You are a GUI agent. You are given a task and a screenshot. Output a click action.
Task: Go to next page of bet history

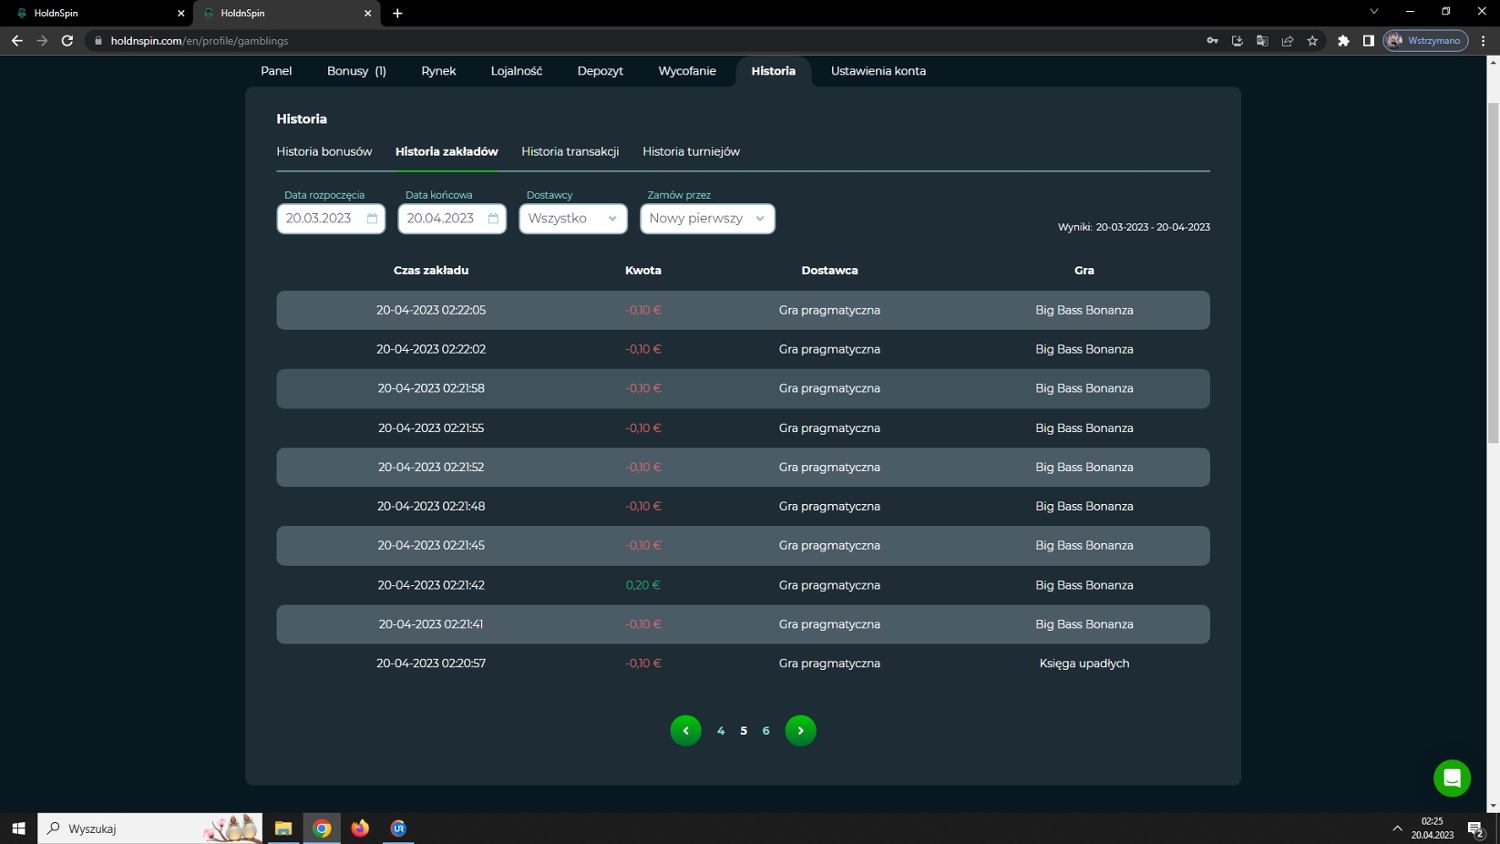pyautogui.click(x=800, y=731)
